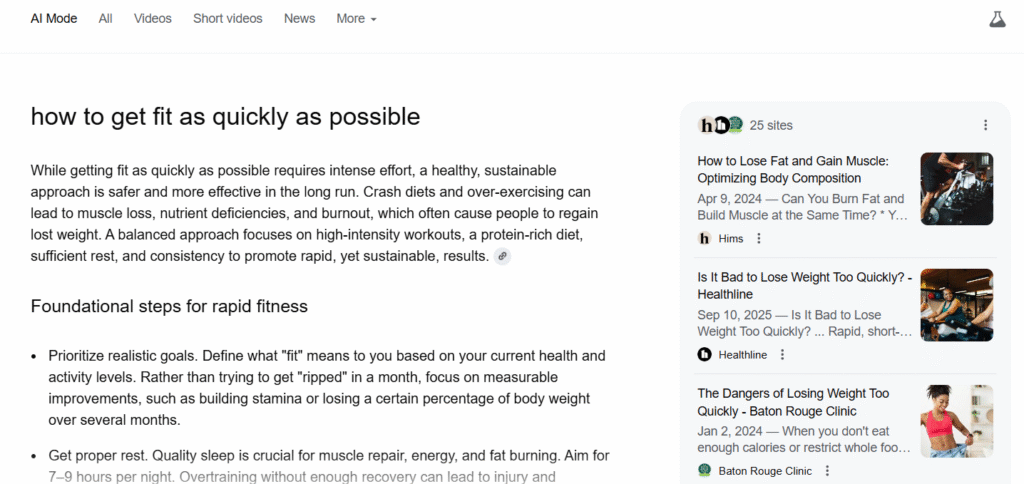Click the Healthline source favicon

pos(705,354)
